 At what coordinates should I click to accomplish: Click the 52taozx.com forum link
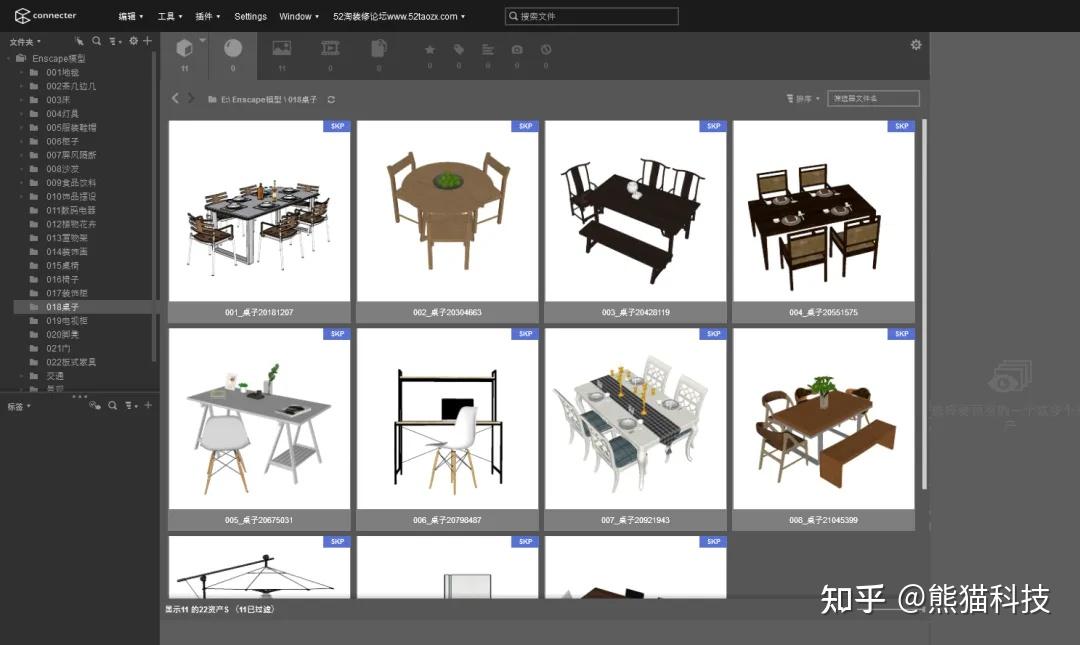398,16
